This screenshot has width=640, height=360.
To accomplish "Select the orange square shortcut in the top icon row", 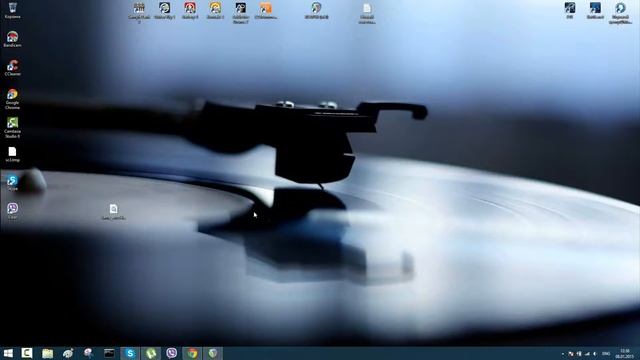I will 266,11.
